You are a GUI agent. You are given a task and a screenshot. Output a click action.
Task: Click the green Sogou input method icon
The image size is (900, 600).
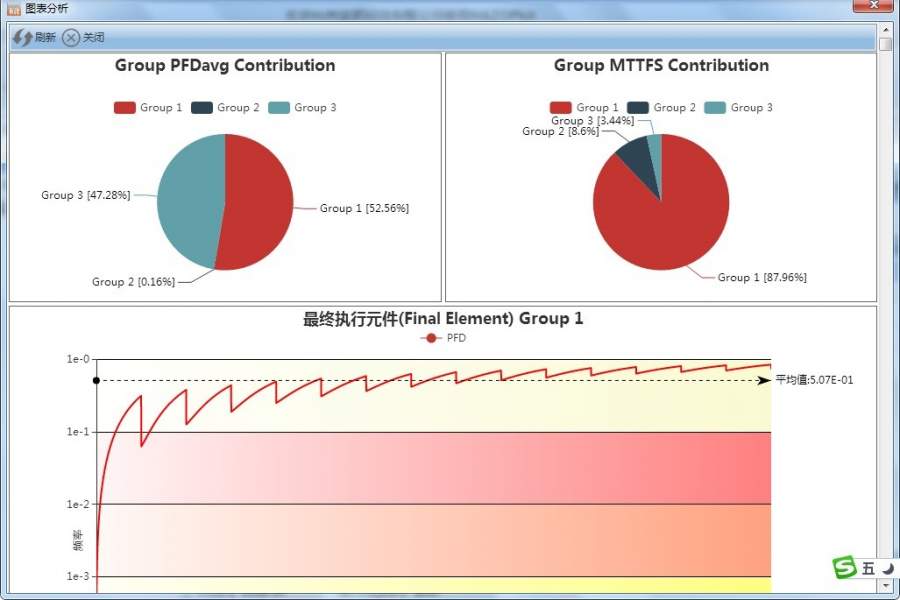844,568
